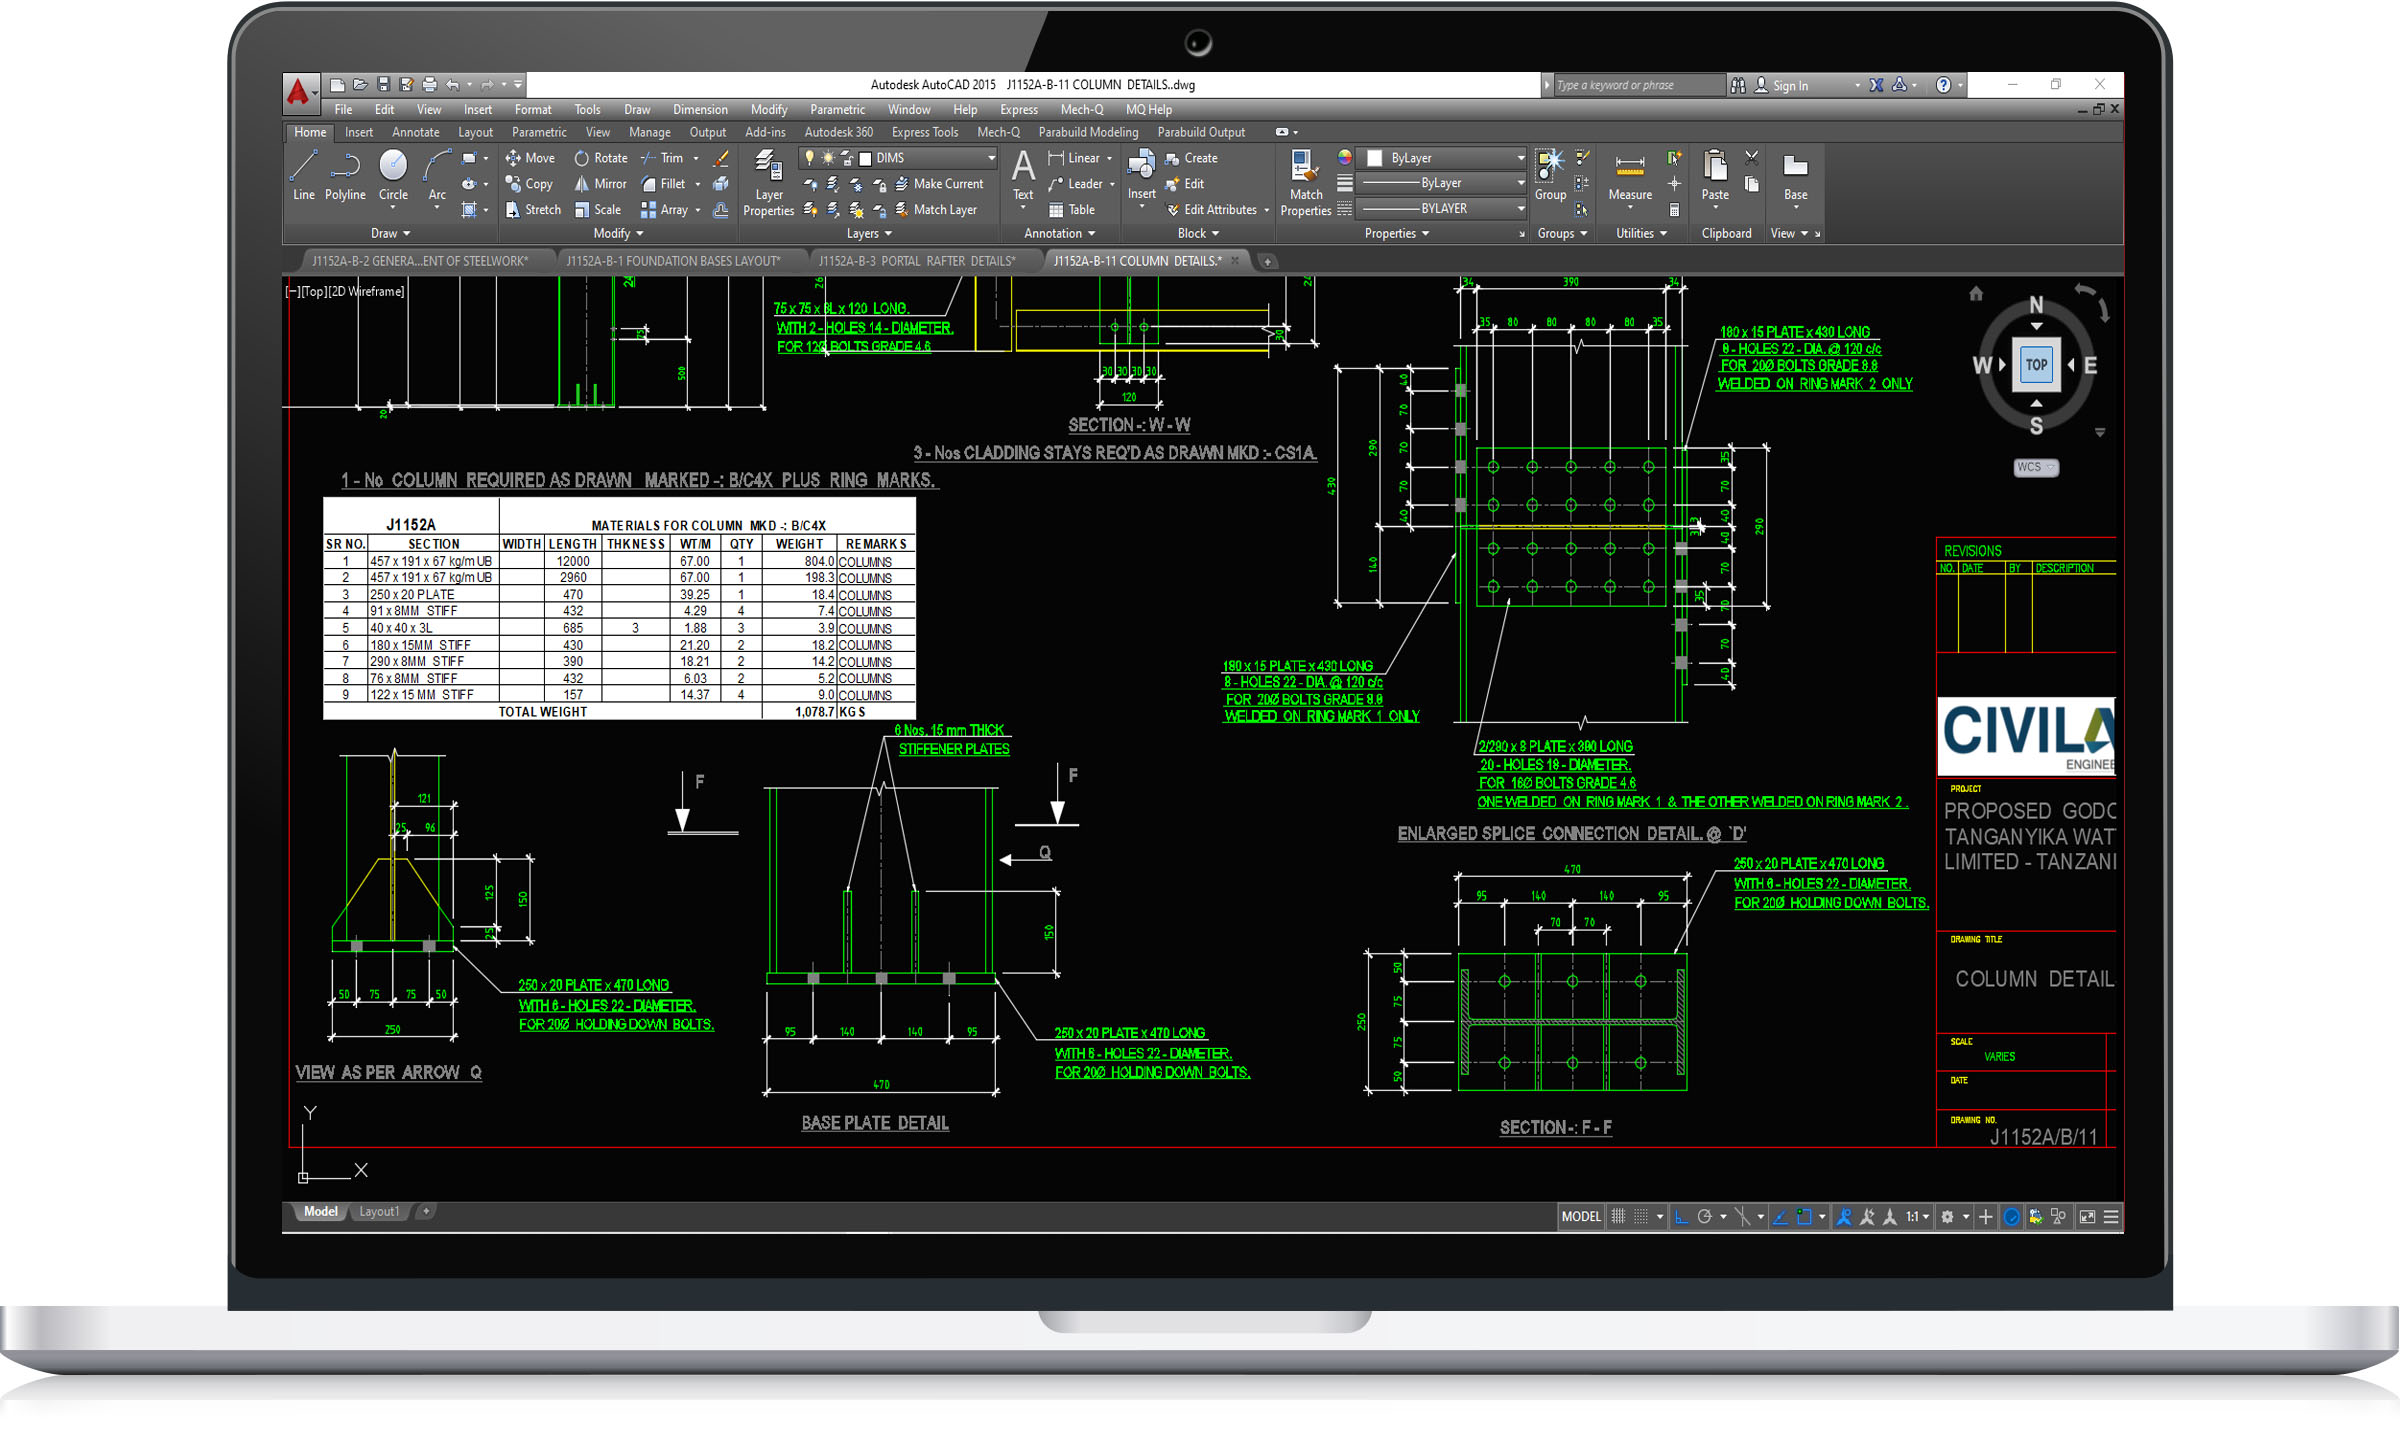Toggle annotation visibility in status bar
2400x1444 pixels.
pyautogui.click(x=1844, y=1217)
